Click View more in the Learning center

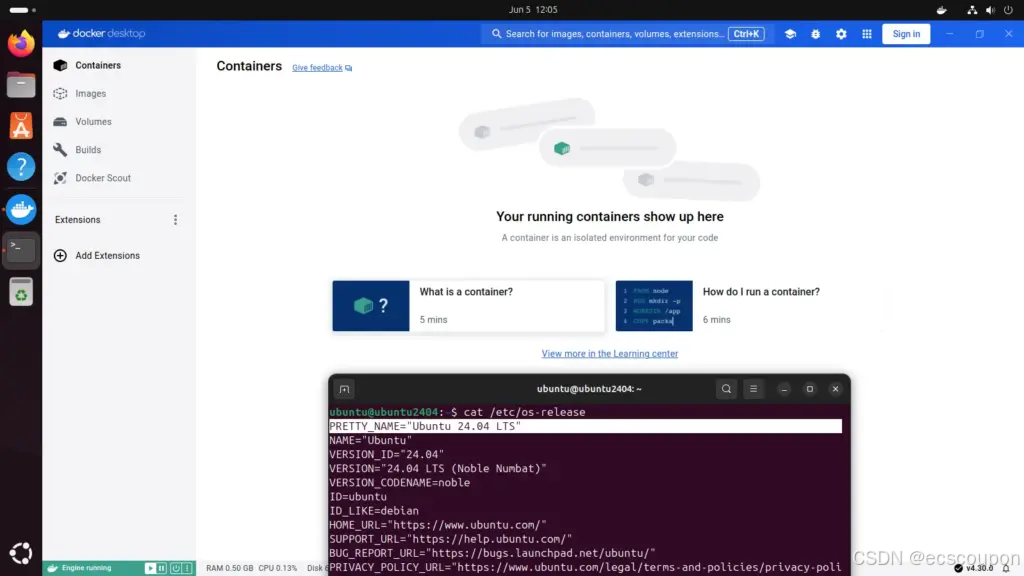609,353
